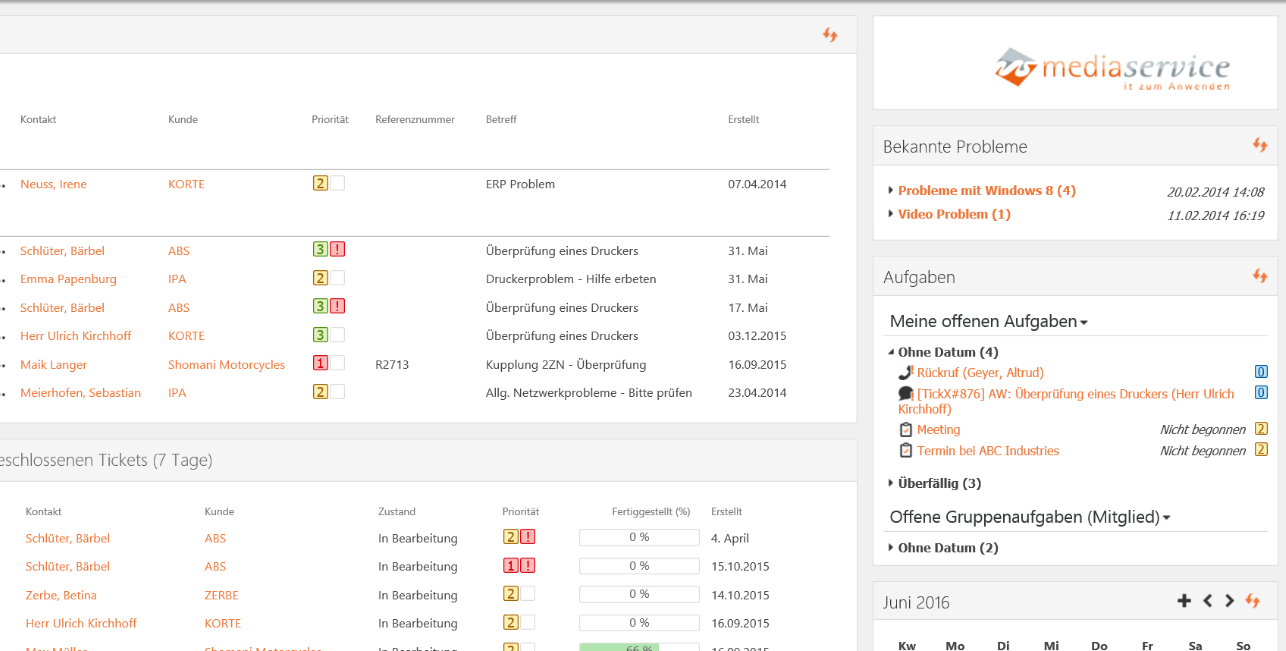Toggle empty flag box of Neuss, Irene ticket
This screenshot has height=651, width=1286.
point(338,183)
